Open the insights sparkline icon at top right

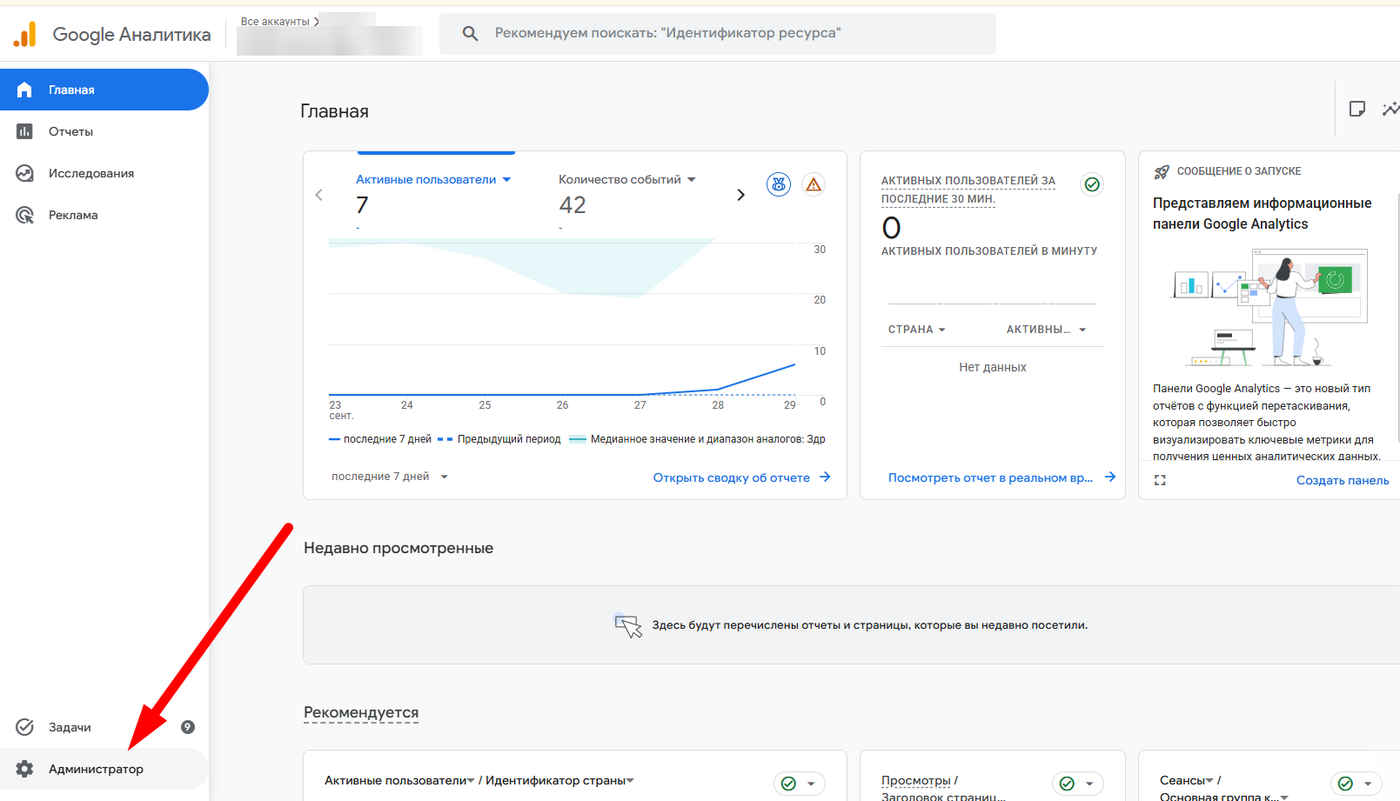(1391, 109)
